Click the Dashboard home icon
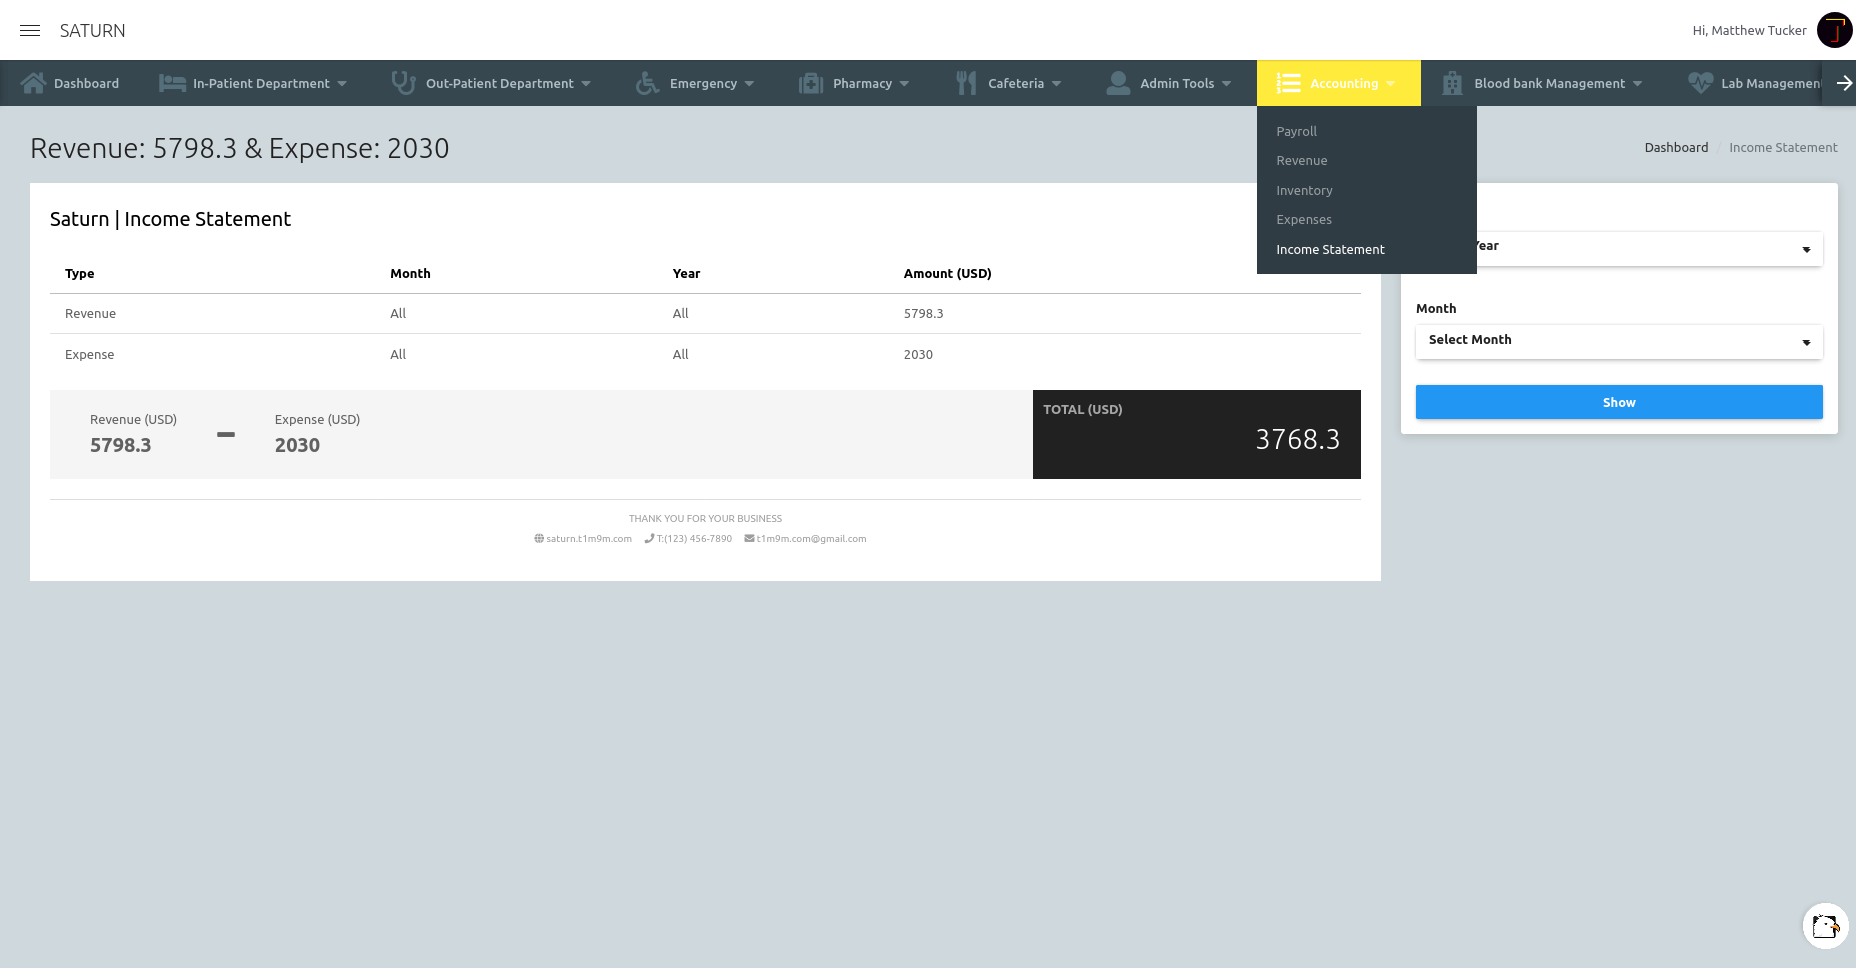The width and height of the screenshot is (1856, 968). (x=35, y=83)
